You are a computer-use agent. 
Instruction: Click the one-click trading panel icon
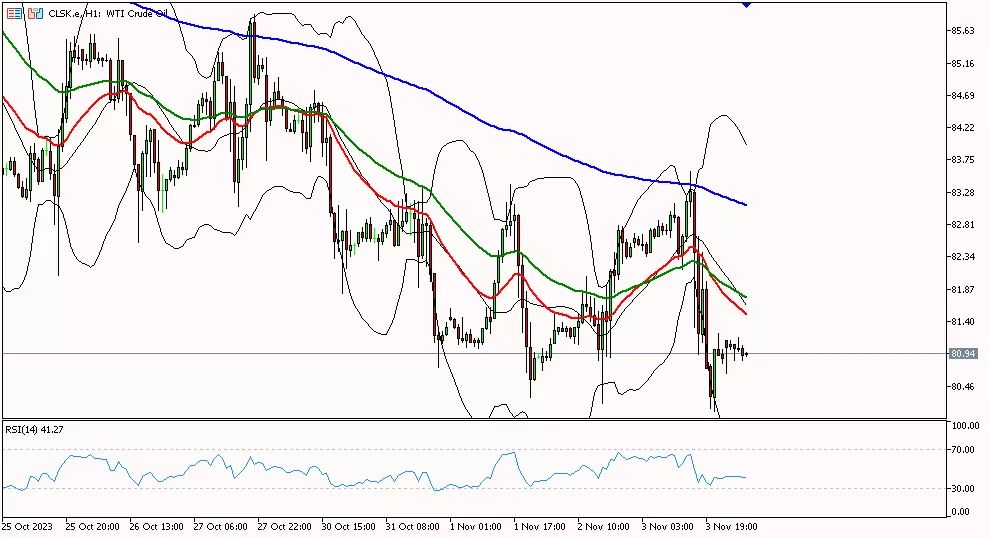pos(14,14)
